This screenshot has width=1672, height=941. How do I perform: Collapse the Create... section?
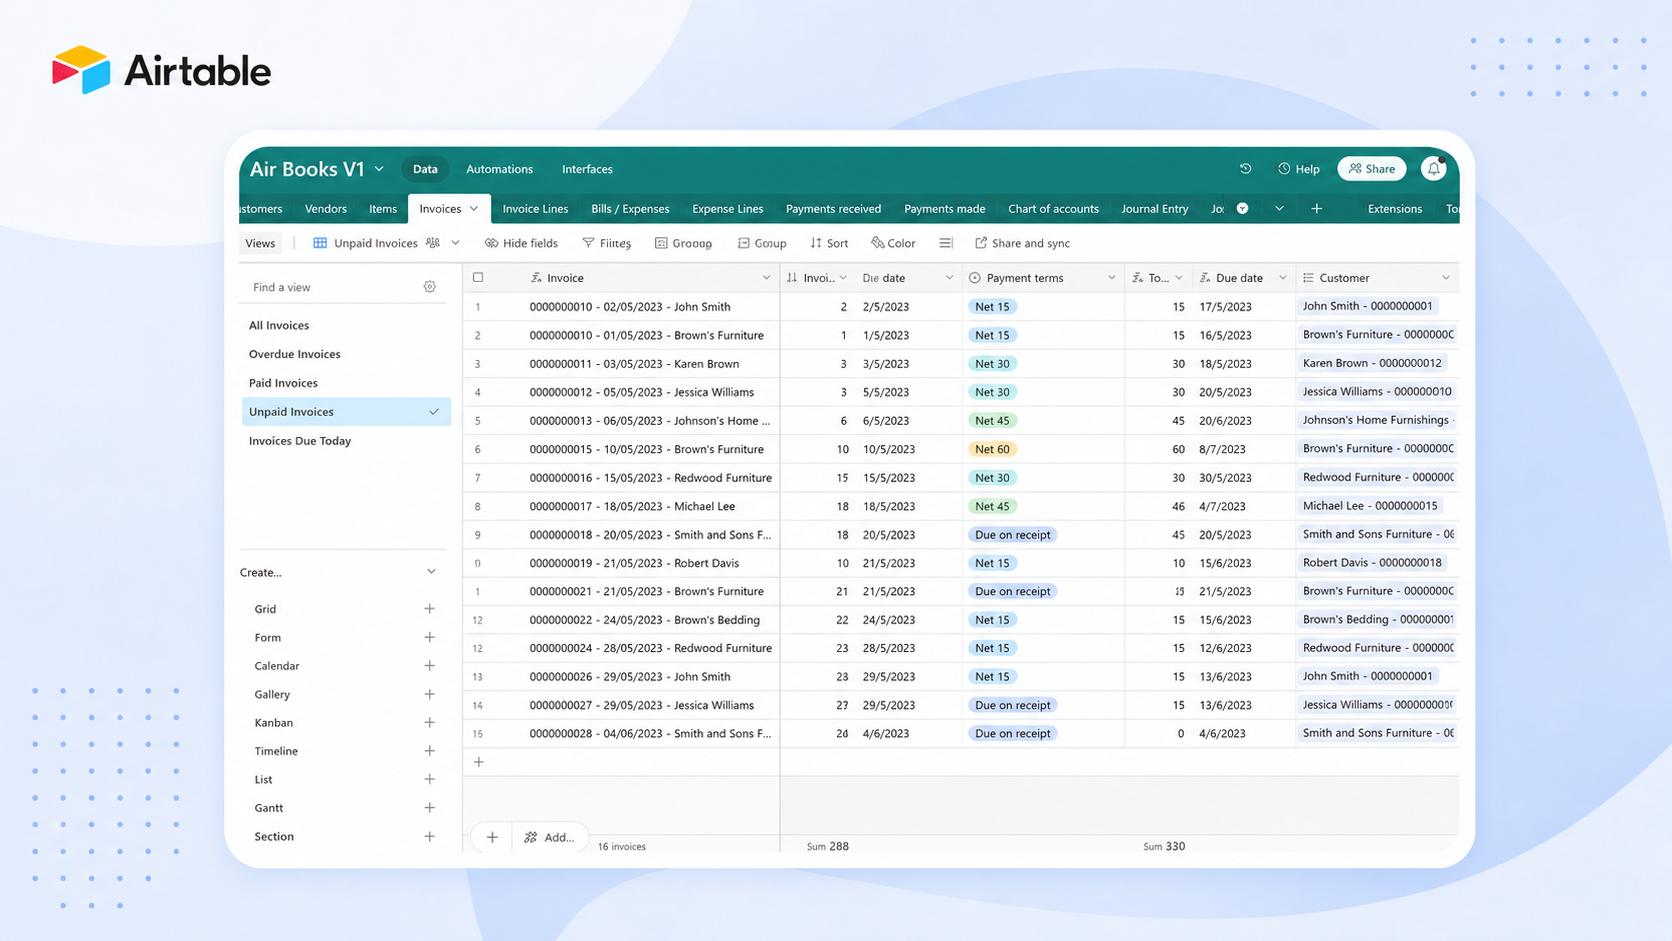[431, 572]
